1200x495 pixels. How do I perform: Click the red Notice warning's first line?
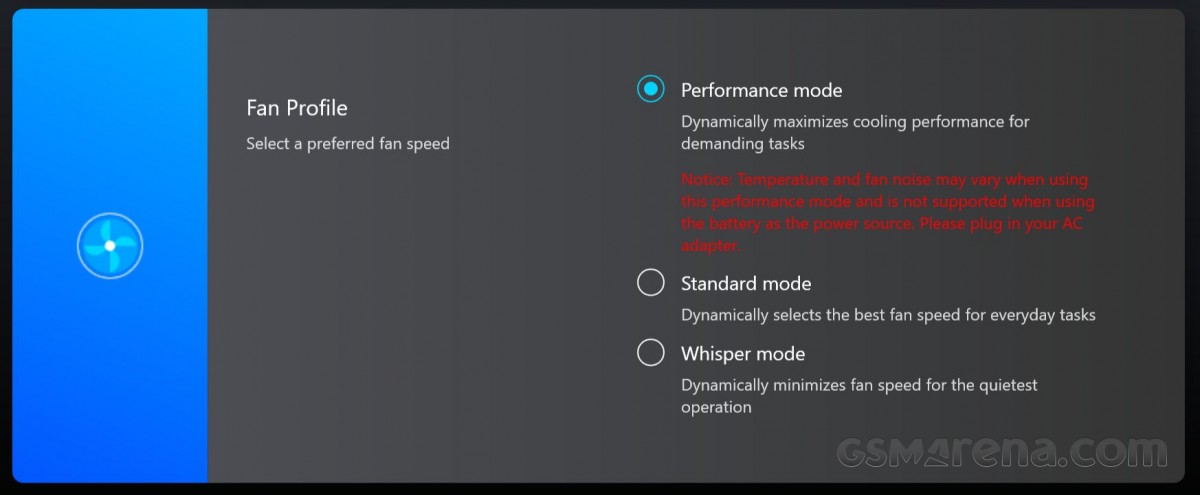(x=885, y=180)
